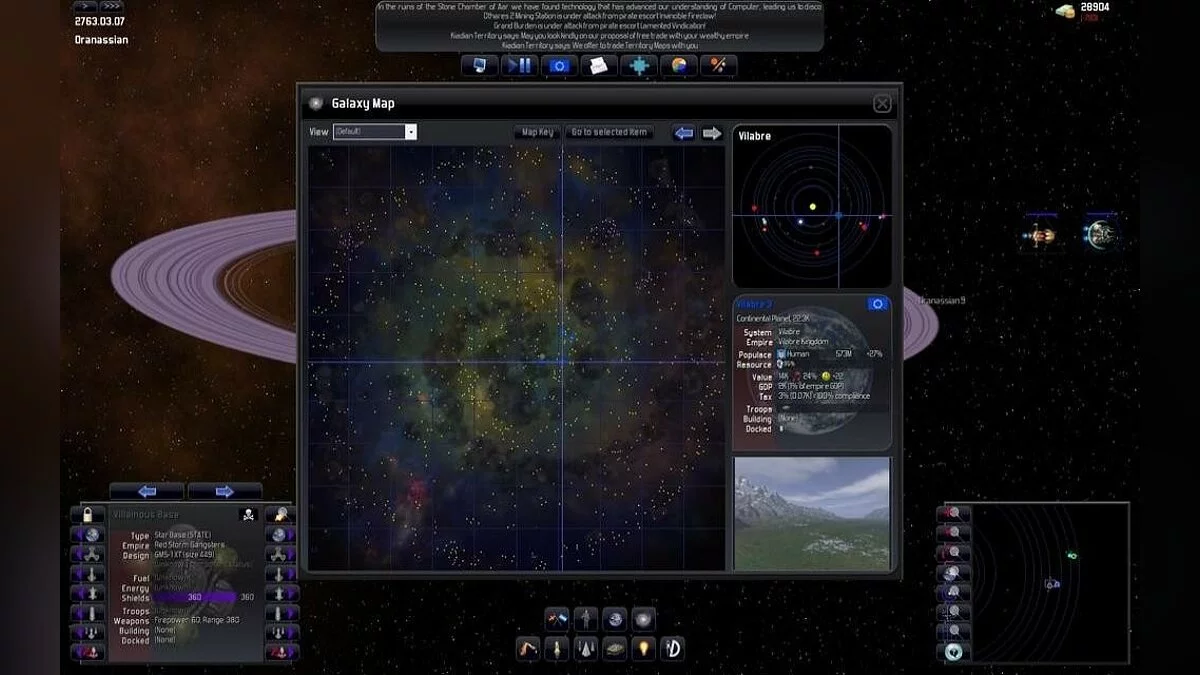Cycle to next space station icon
The image size is (1200, 675).
pyautogui.click(x=281, y=555)
